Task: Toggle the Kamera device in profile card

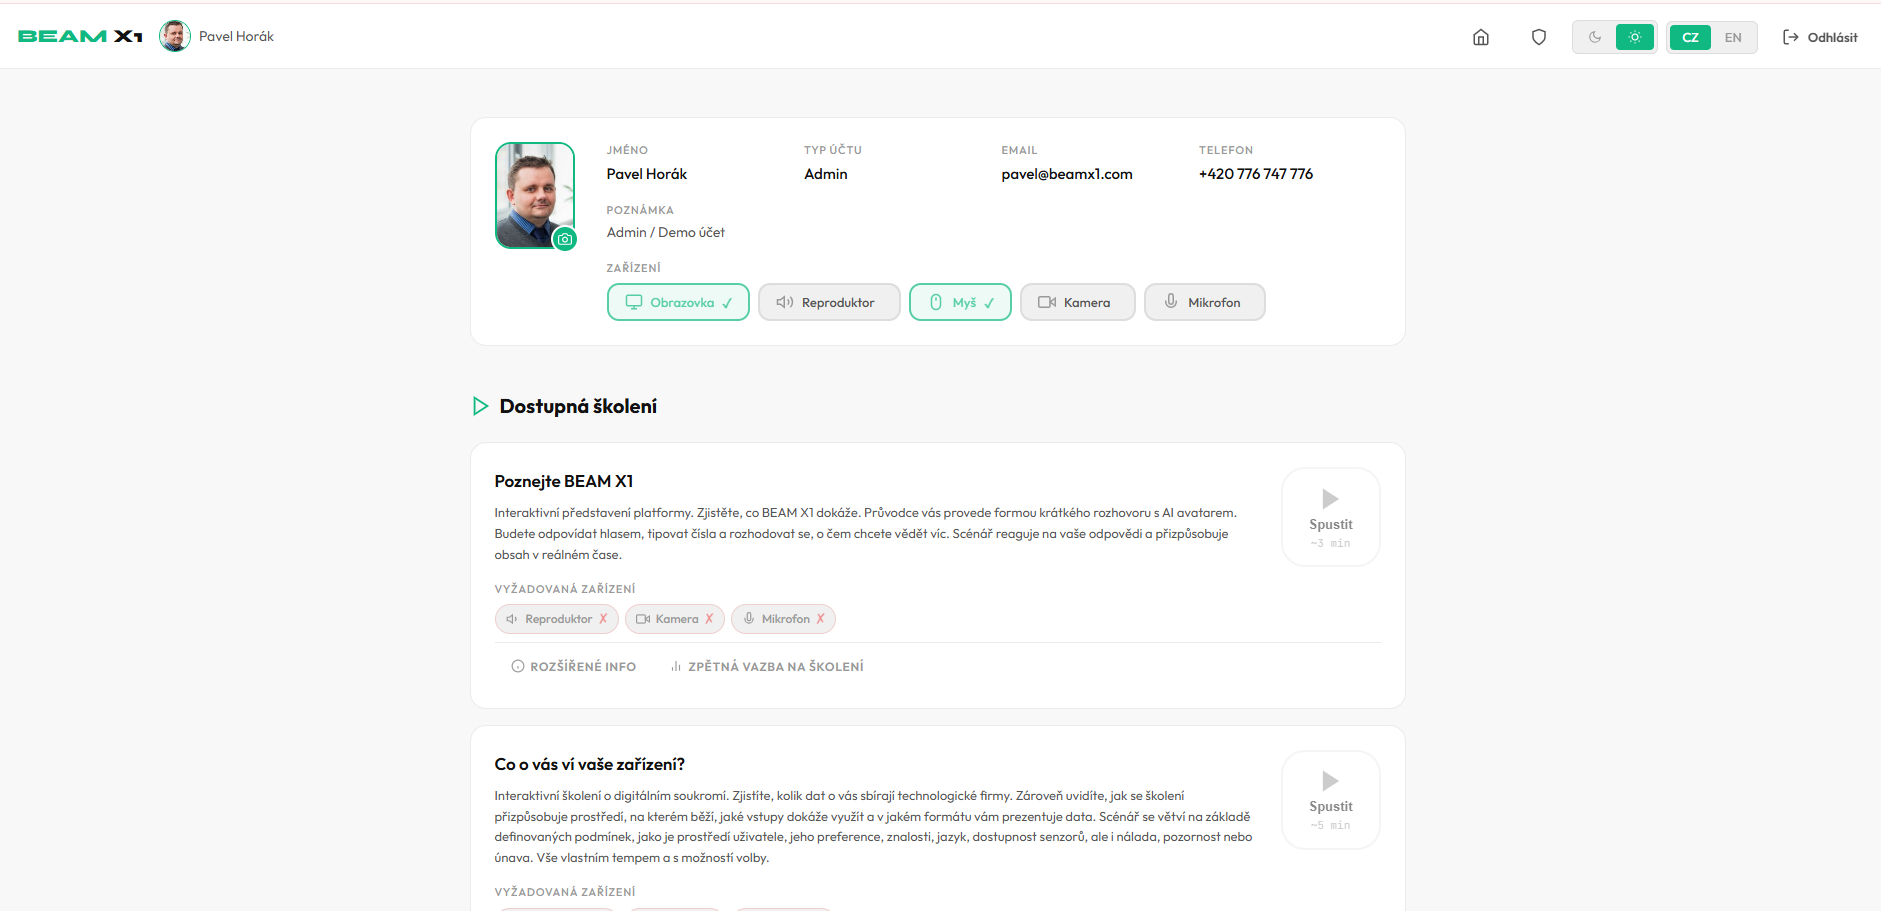Action: click(x=1077, y=302)
